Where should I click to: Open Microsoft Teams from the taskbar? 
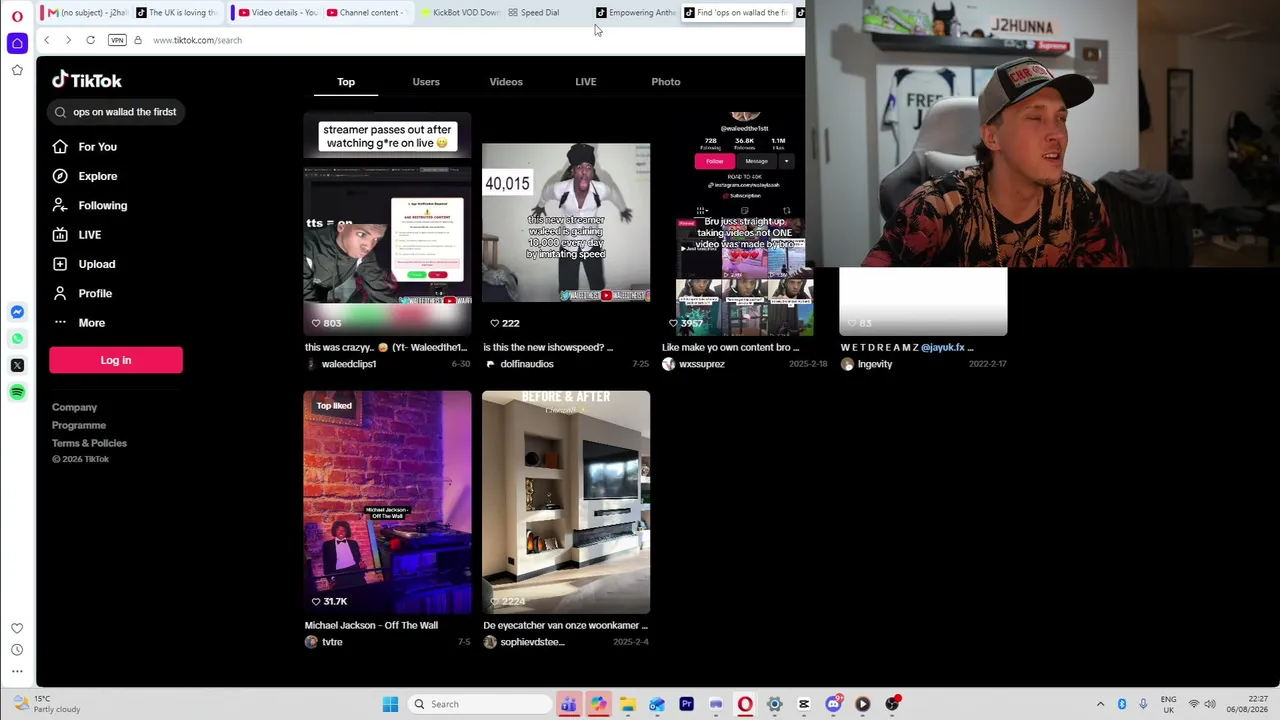point(568,704)
